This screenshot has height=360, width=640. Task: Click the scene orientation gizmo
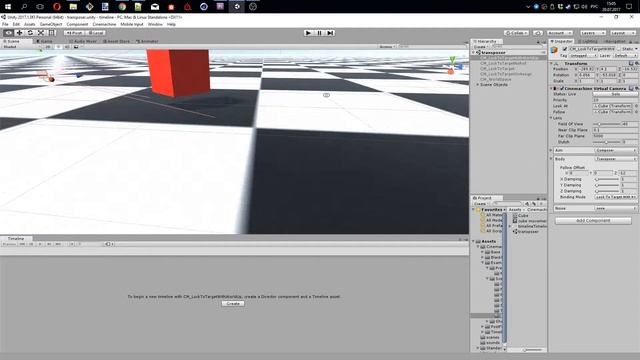[452, 66]
